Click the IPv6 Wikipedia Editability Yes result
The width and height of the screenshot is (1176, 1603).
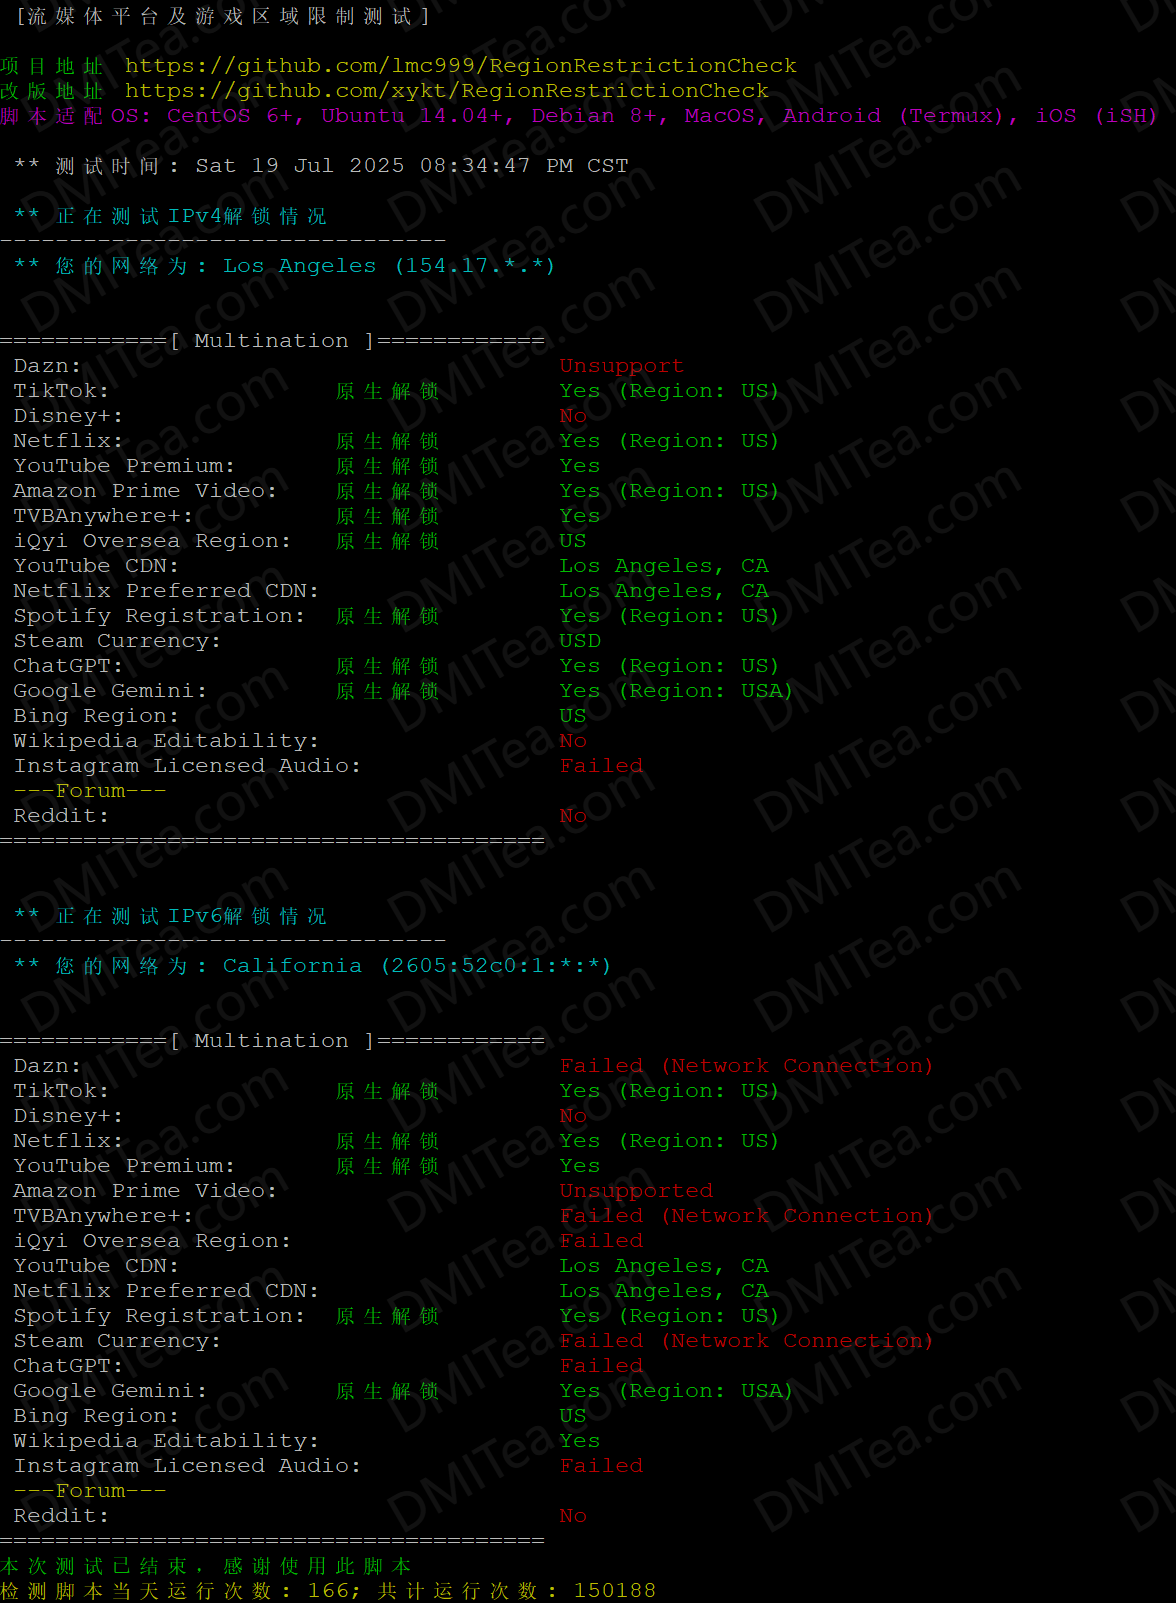pos(580,1441)
